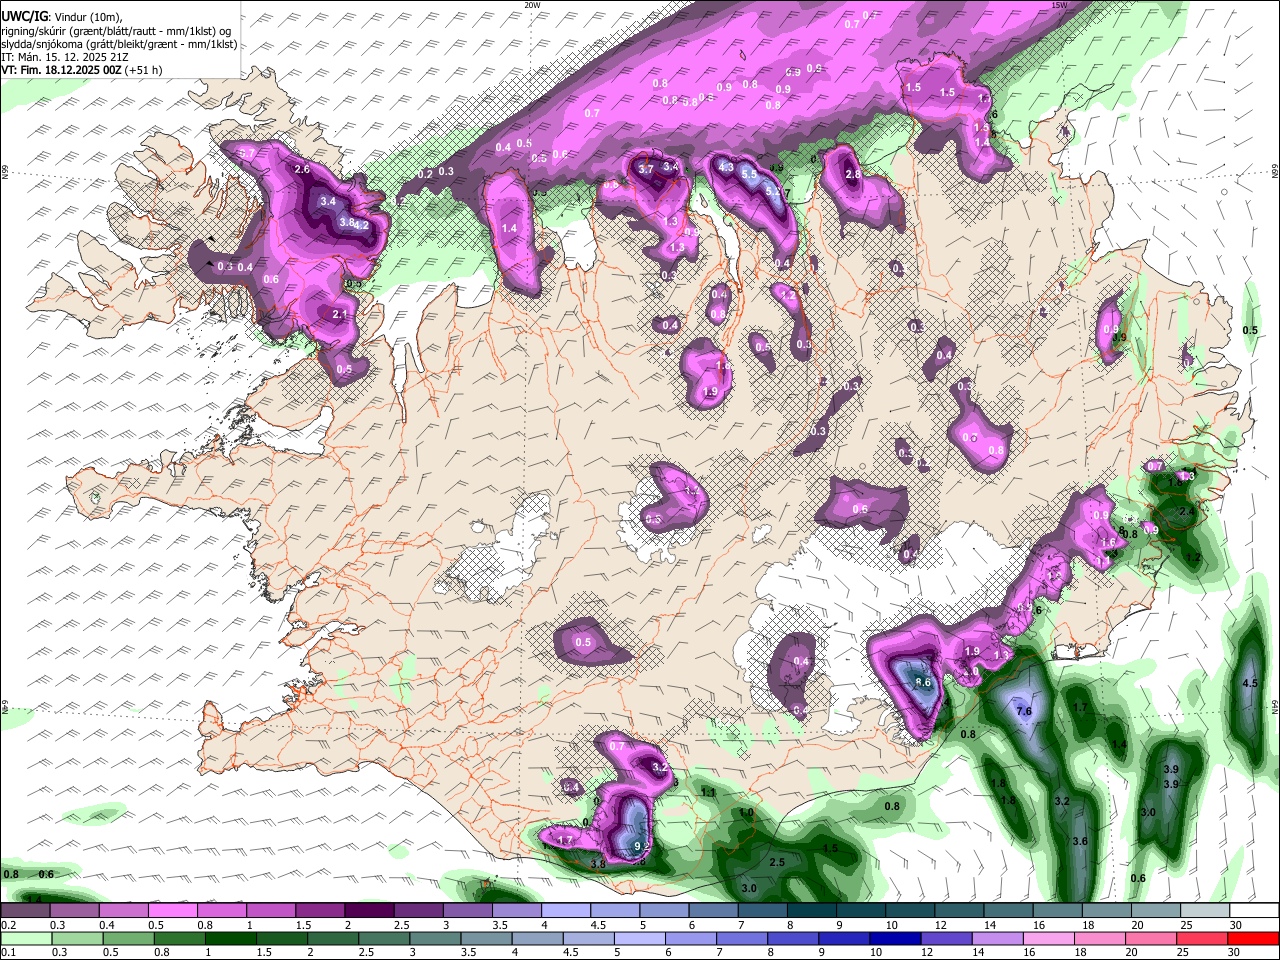Pick the deep blue rain swatch between 10 and 12

pos(893,938)
